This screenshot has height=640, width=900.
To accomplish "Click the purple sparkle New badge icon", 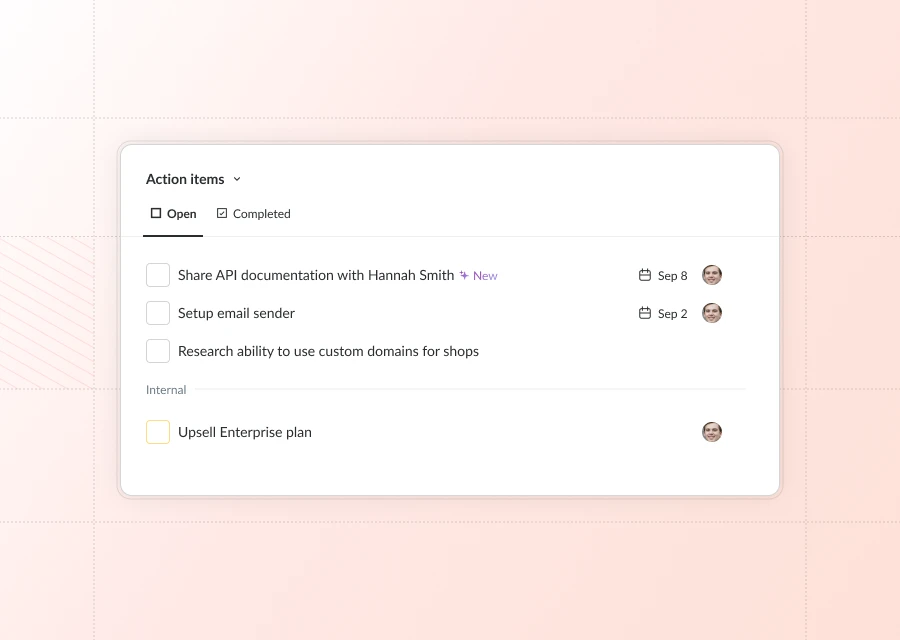I will 464,275.
